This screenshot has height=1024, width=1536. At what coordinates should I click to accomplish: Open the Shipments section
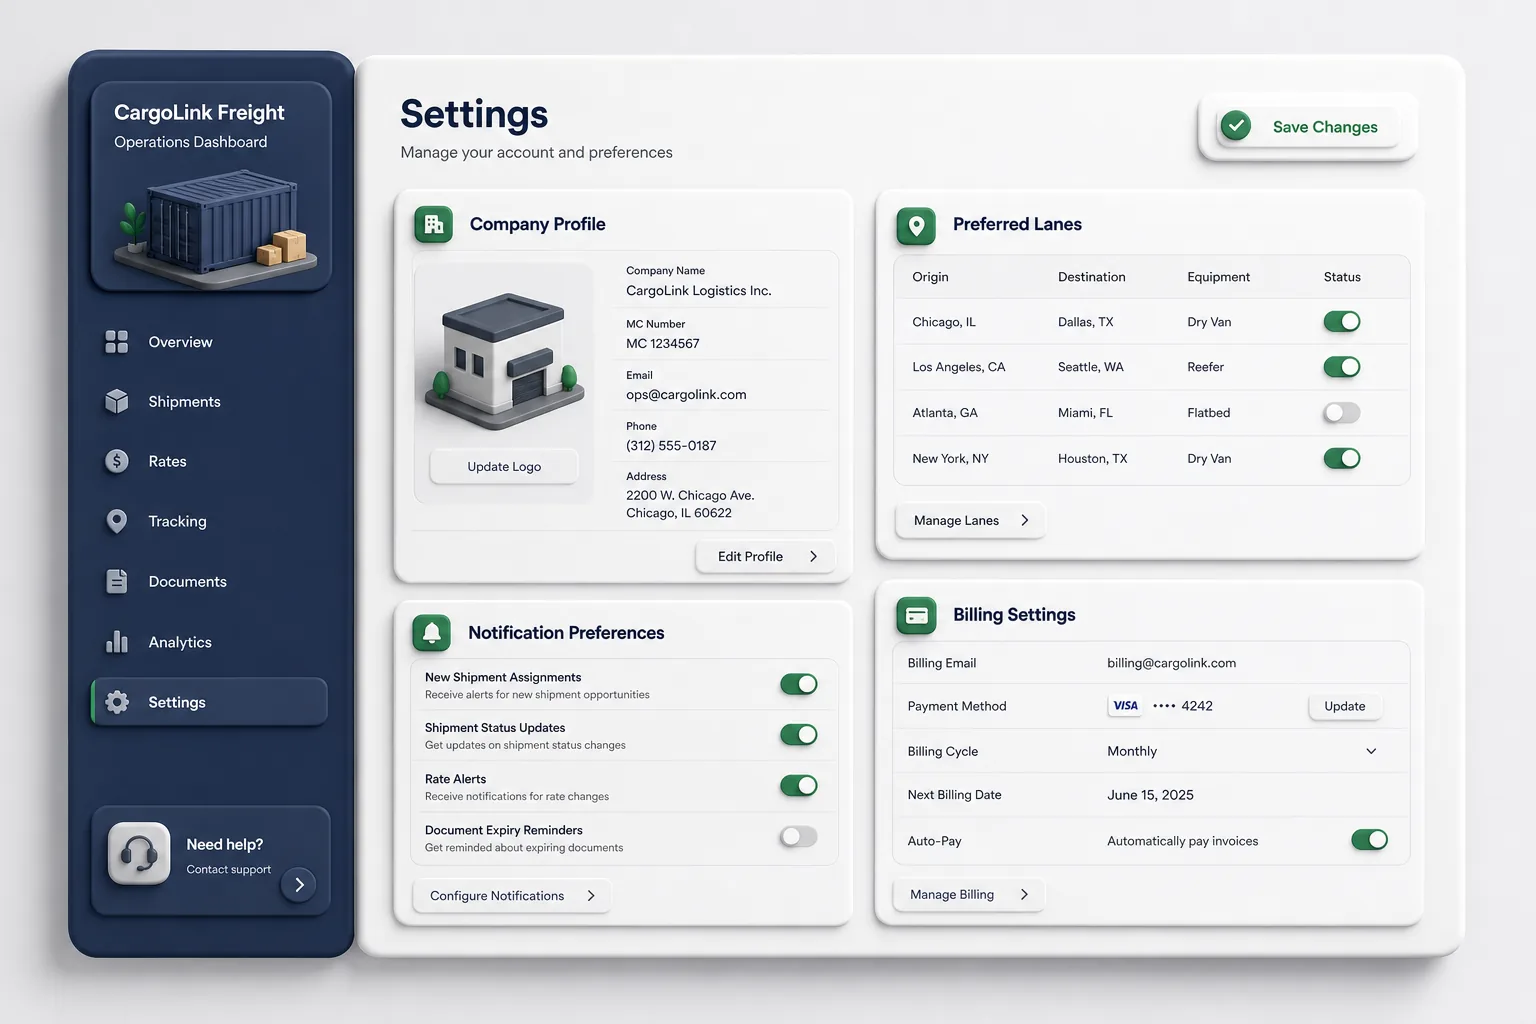(x=209, y=401)
